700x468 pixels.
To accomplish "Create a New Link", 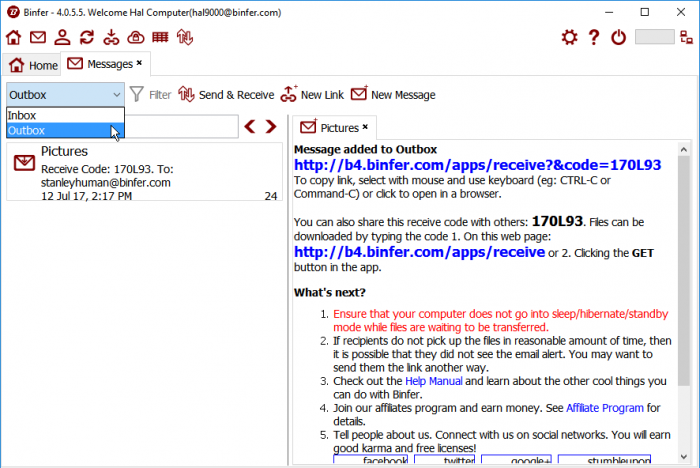I will tap(312, 95).
